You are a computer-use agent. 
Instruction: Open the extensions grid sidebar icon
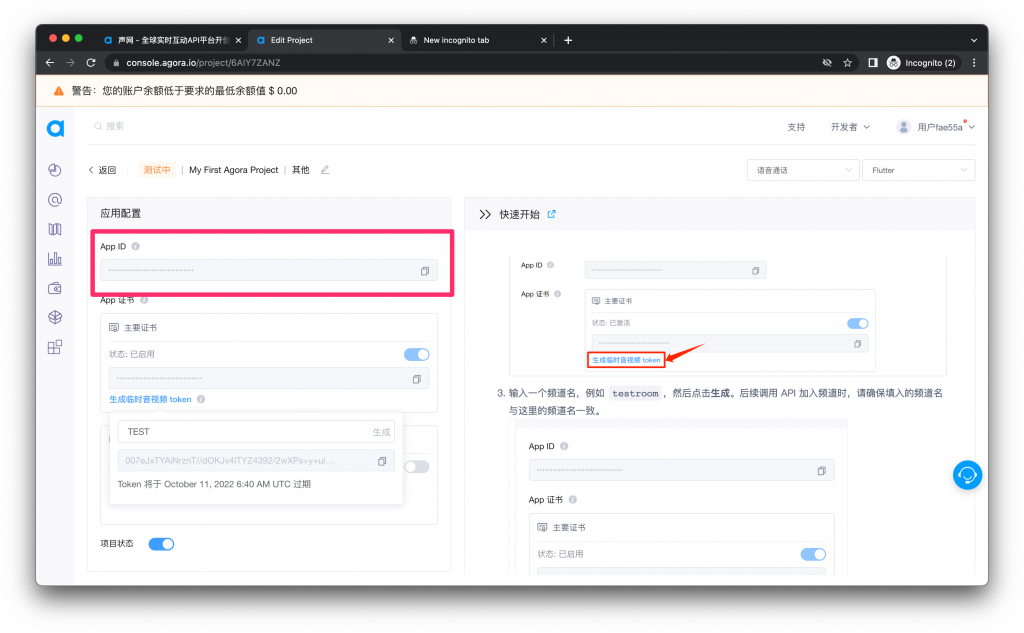pyautogui.click(x=55, y=347)
